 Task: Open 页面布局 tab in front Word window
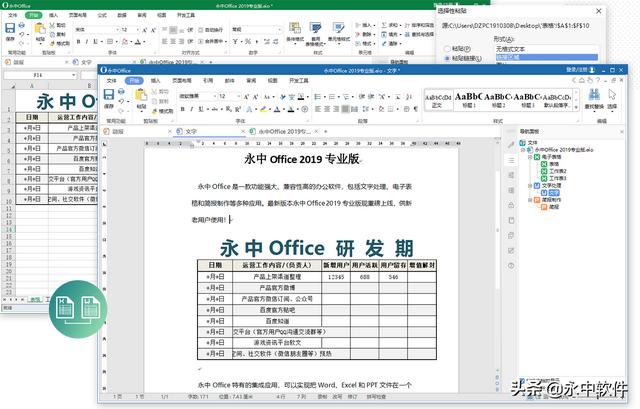pos(182,80)
